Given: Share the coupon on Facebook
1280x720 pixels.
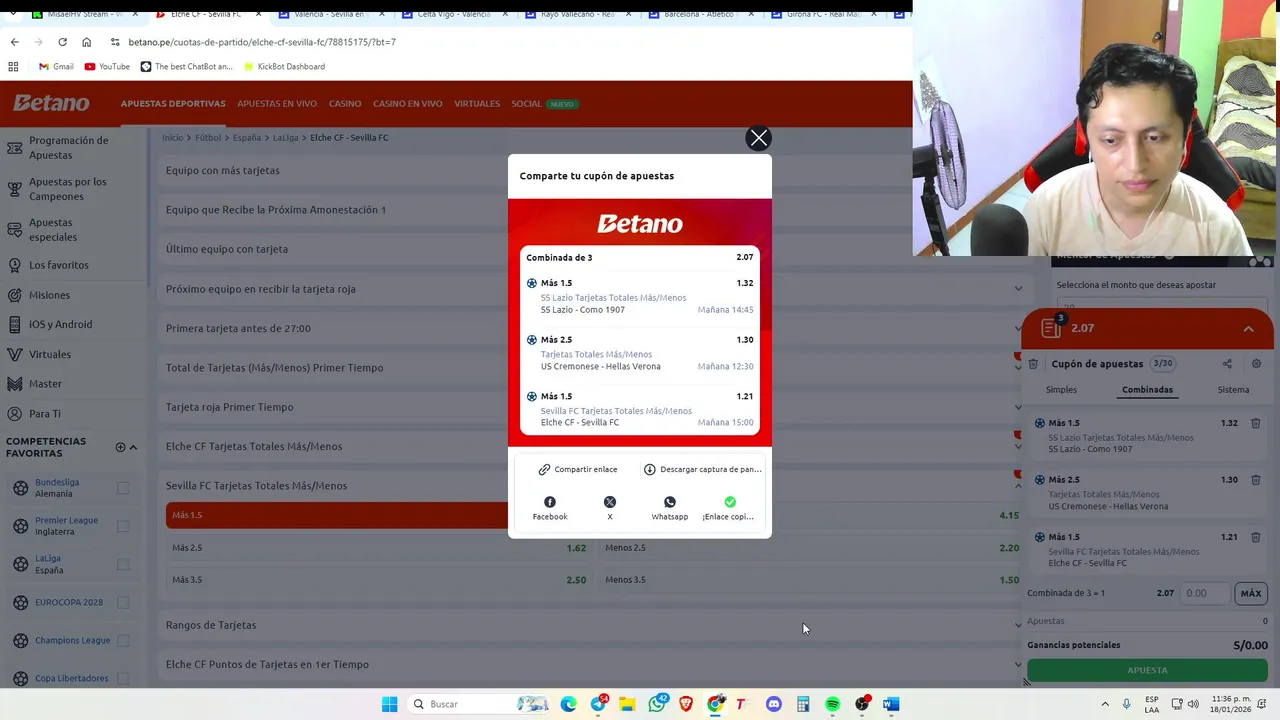Looking at the screenshot, I should click(x=550, y=508).
